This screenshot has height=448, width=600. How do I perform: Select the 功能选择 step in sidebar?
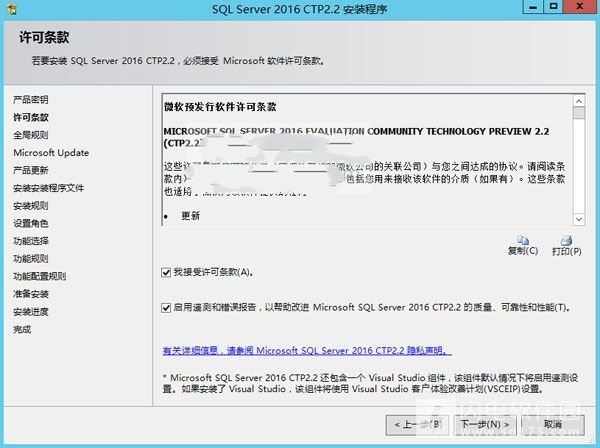point(31,241)
